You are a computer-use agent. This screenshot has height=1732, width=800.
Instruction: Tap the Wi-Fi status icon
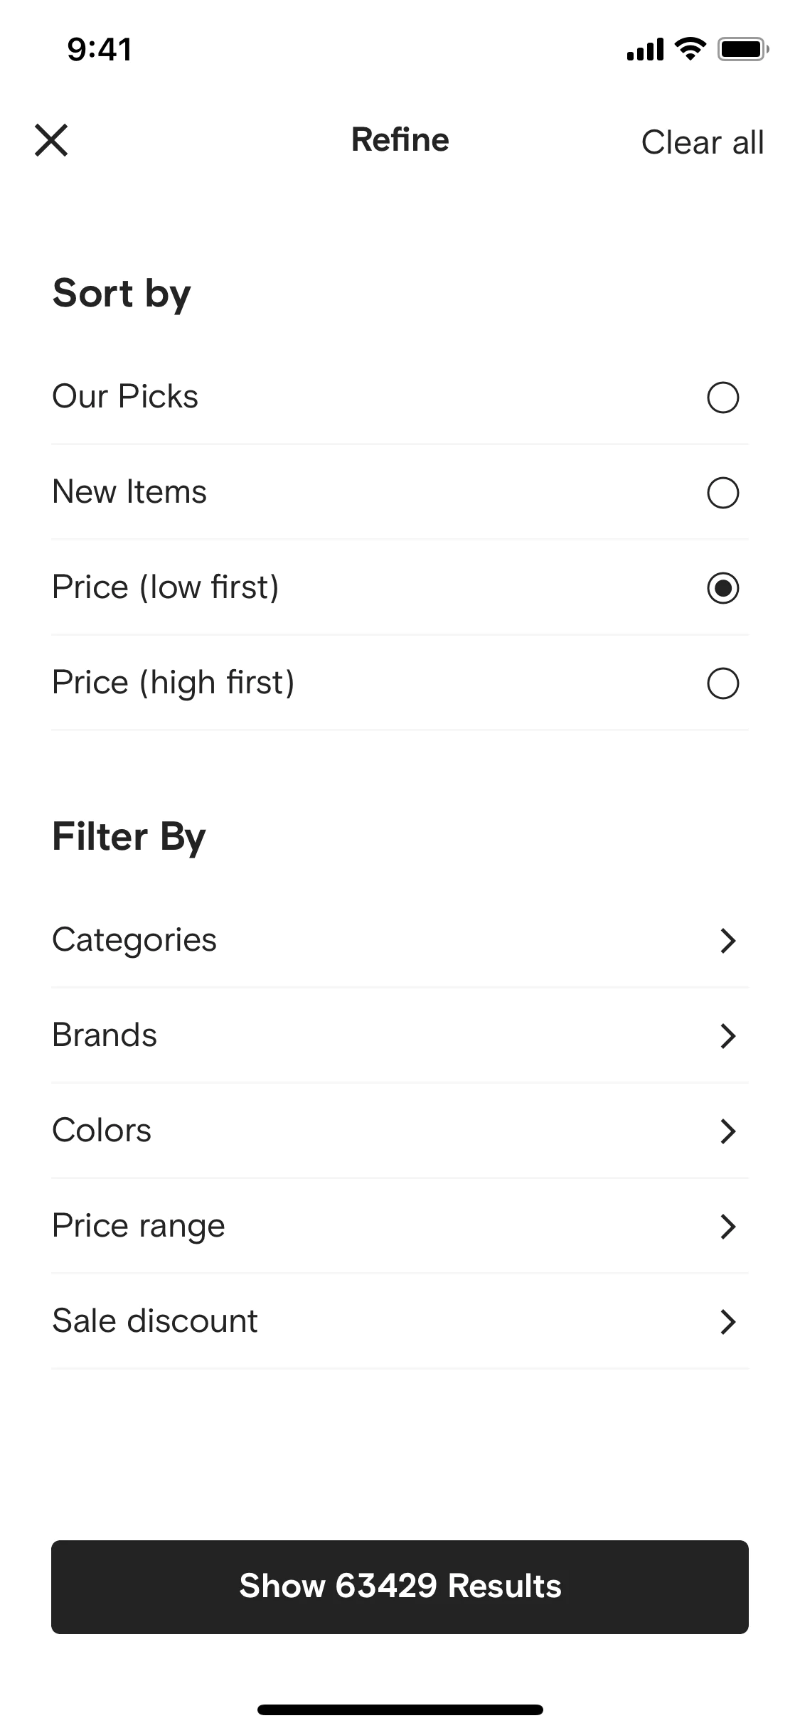tap(690, 48)
